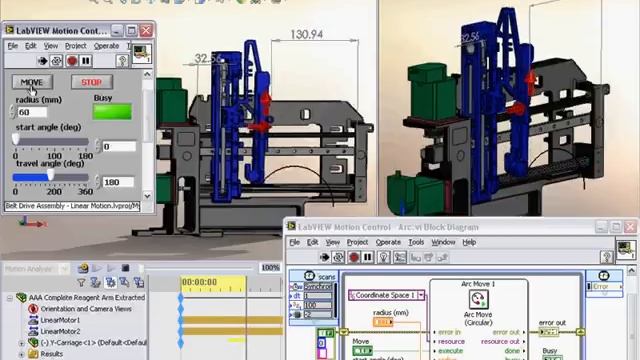The width and height of the screenshot is (640, 360).
Task: Open the Coordinate Space 1 dropdown
Action: 421,295
